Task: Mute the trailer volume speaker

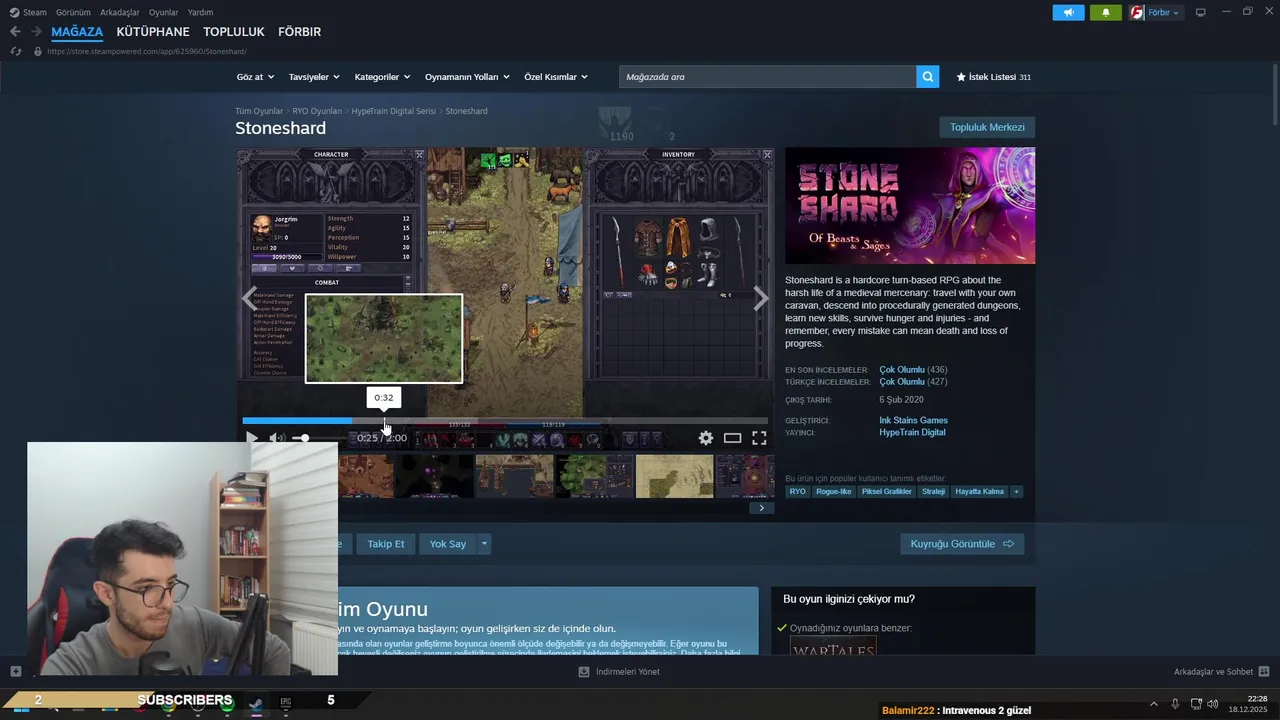Action: point(277,438)
